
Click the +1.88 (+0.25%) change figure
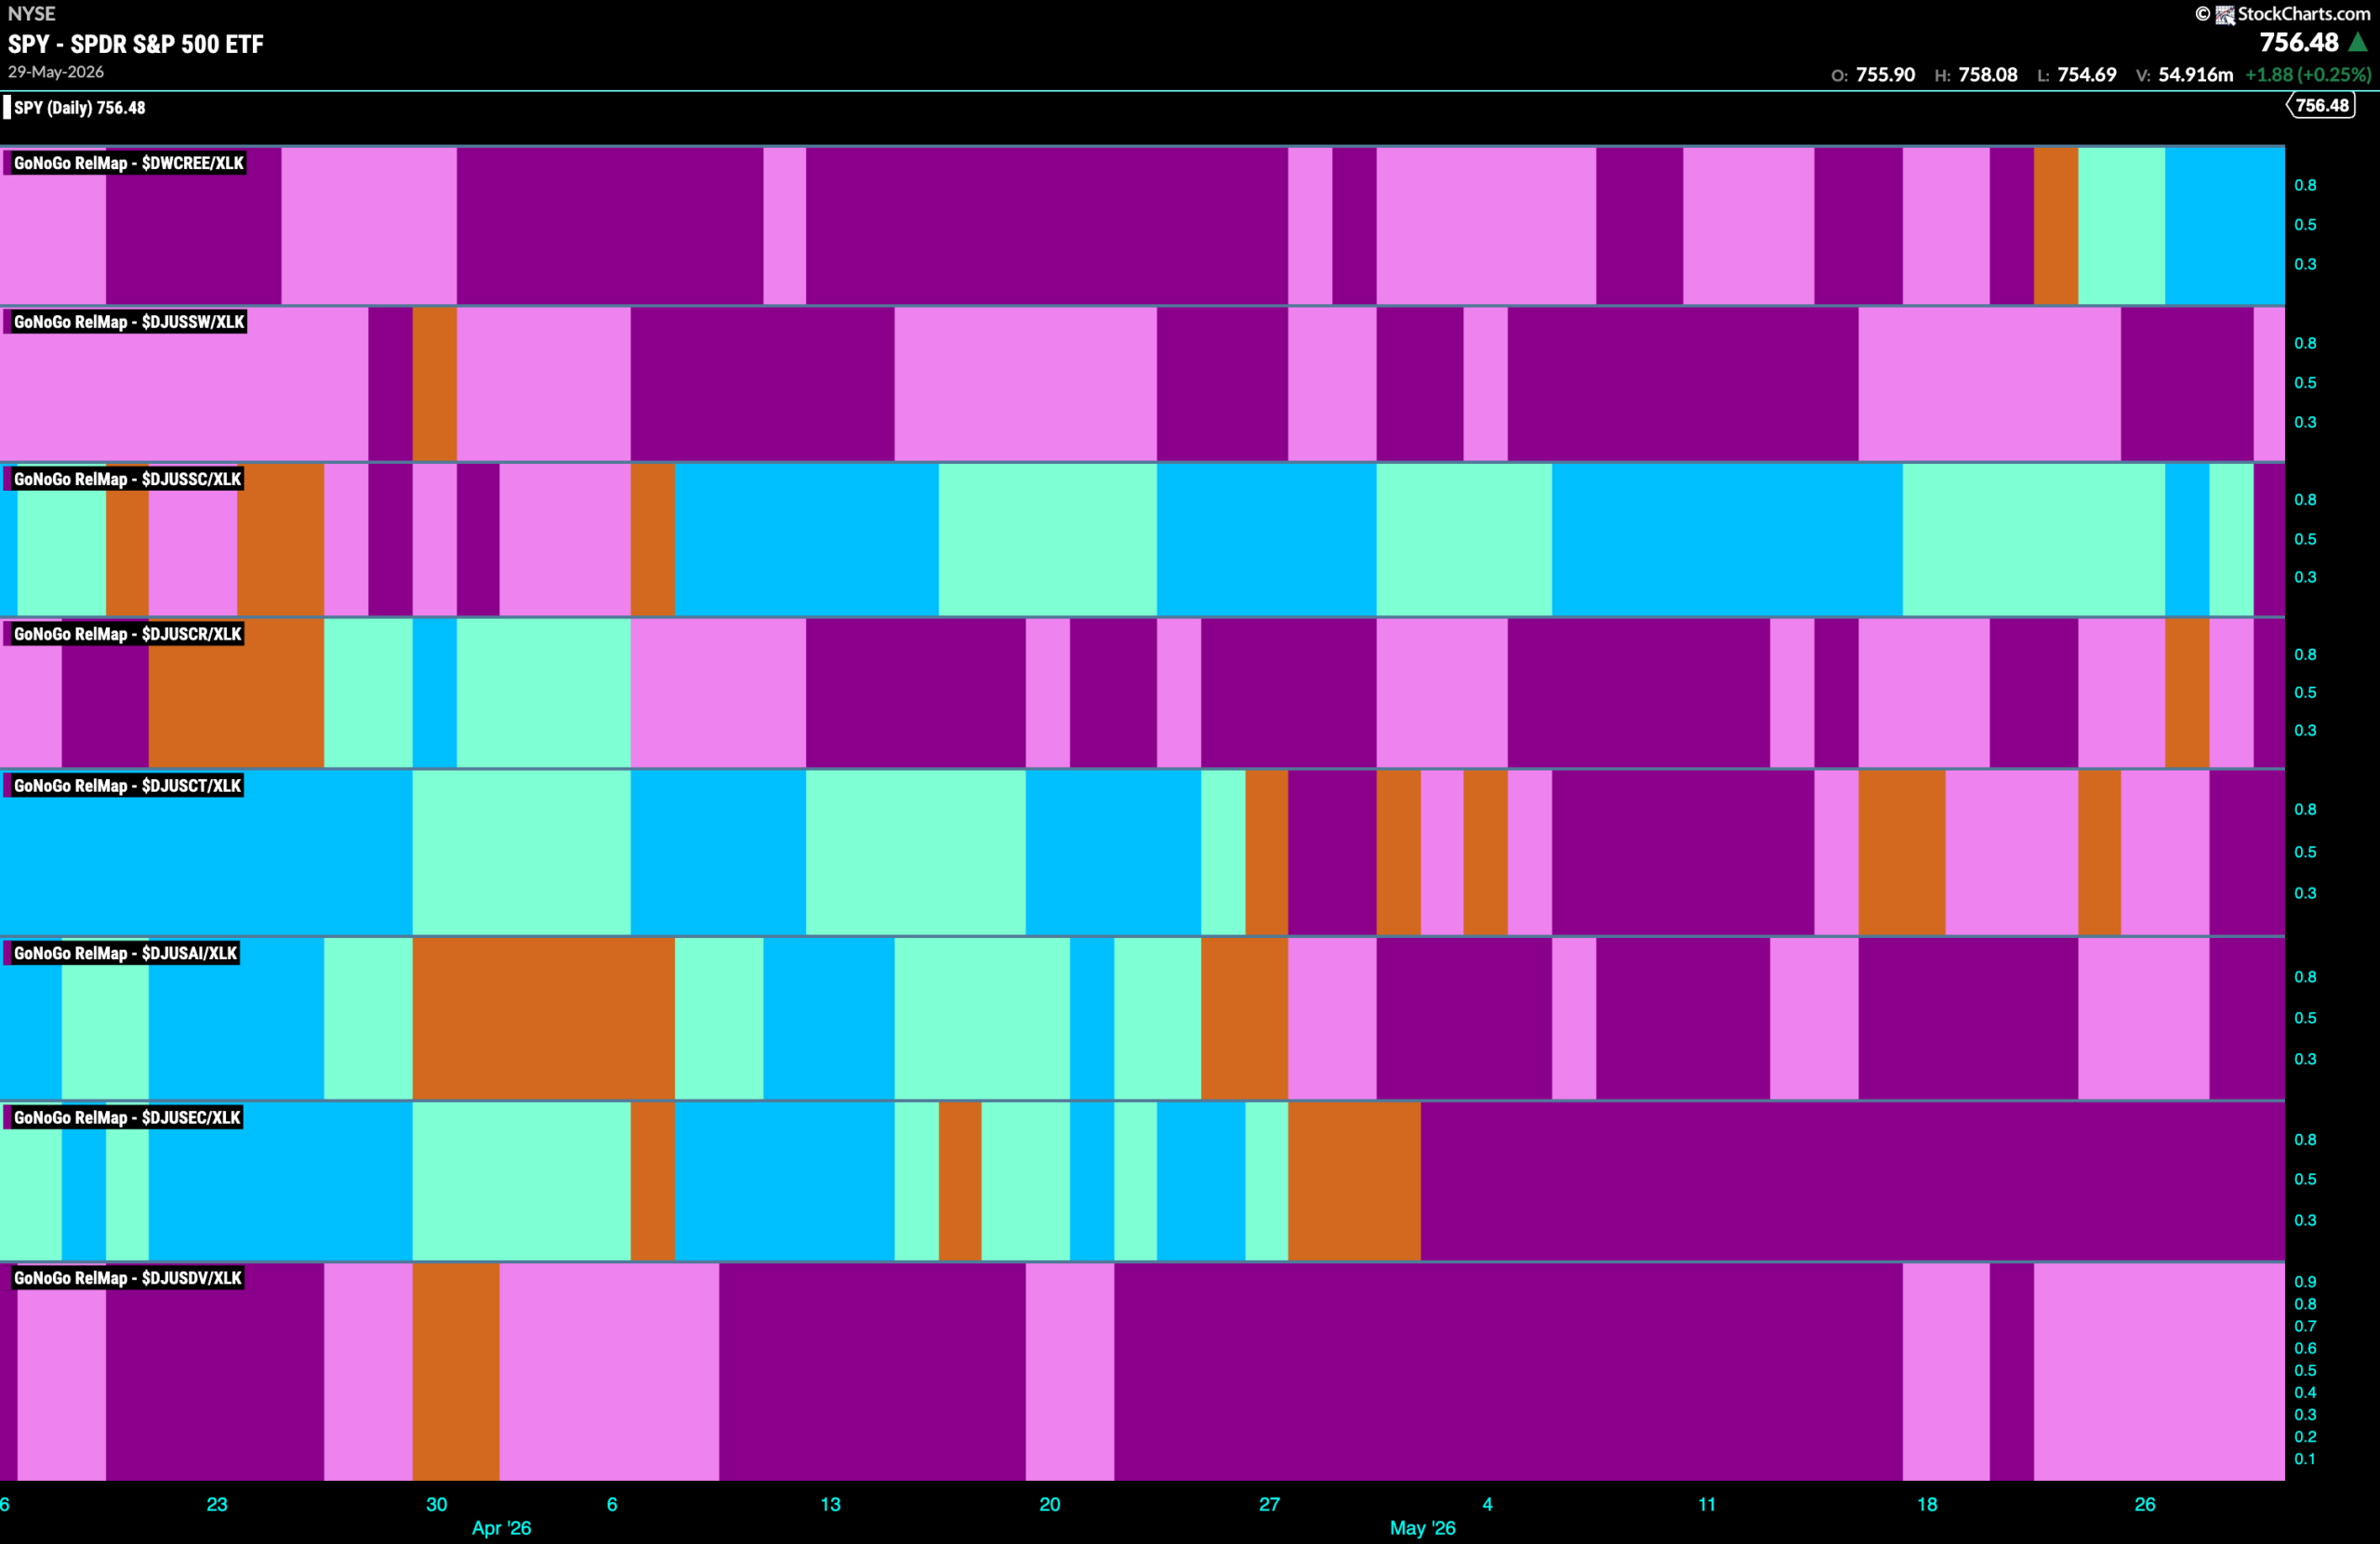click(2308, 75)
